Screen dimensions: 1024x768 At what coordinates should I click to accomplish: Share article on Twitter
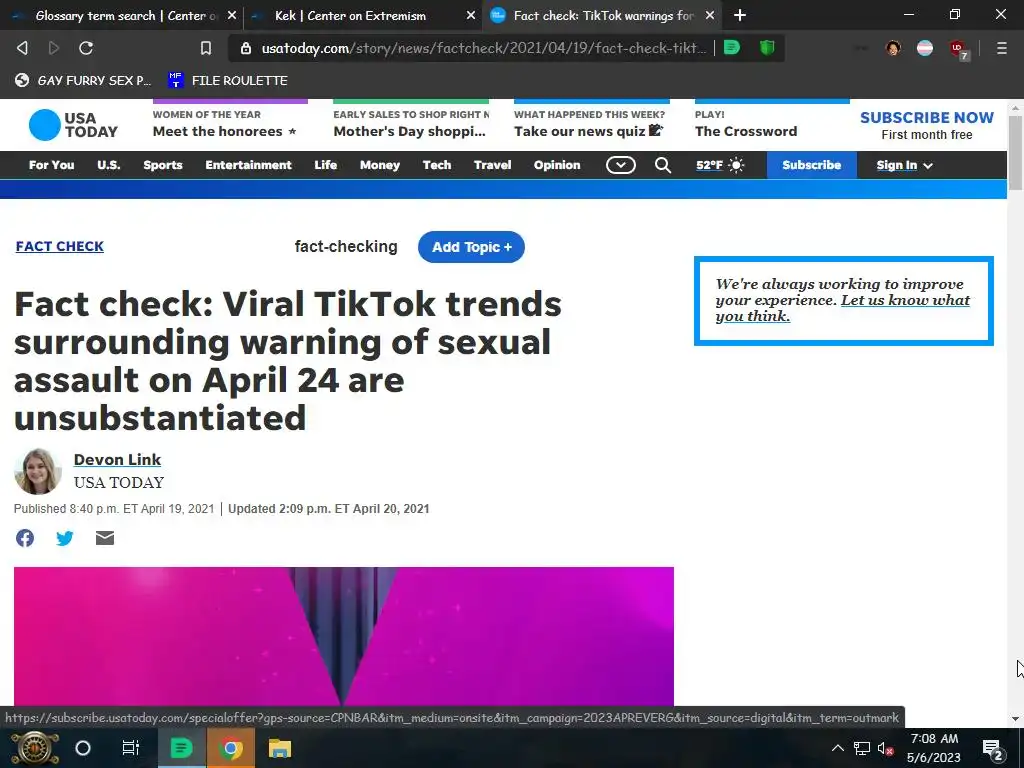pos(65,538)
